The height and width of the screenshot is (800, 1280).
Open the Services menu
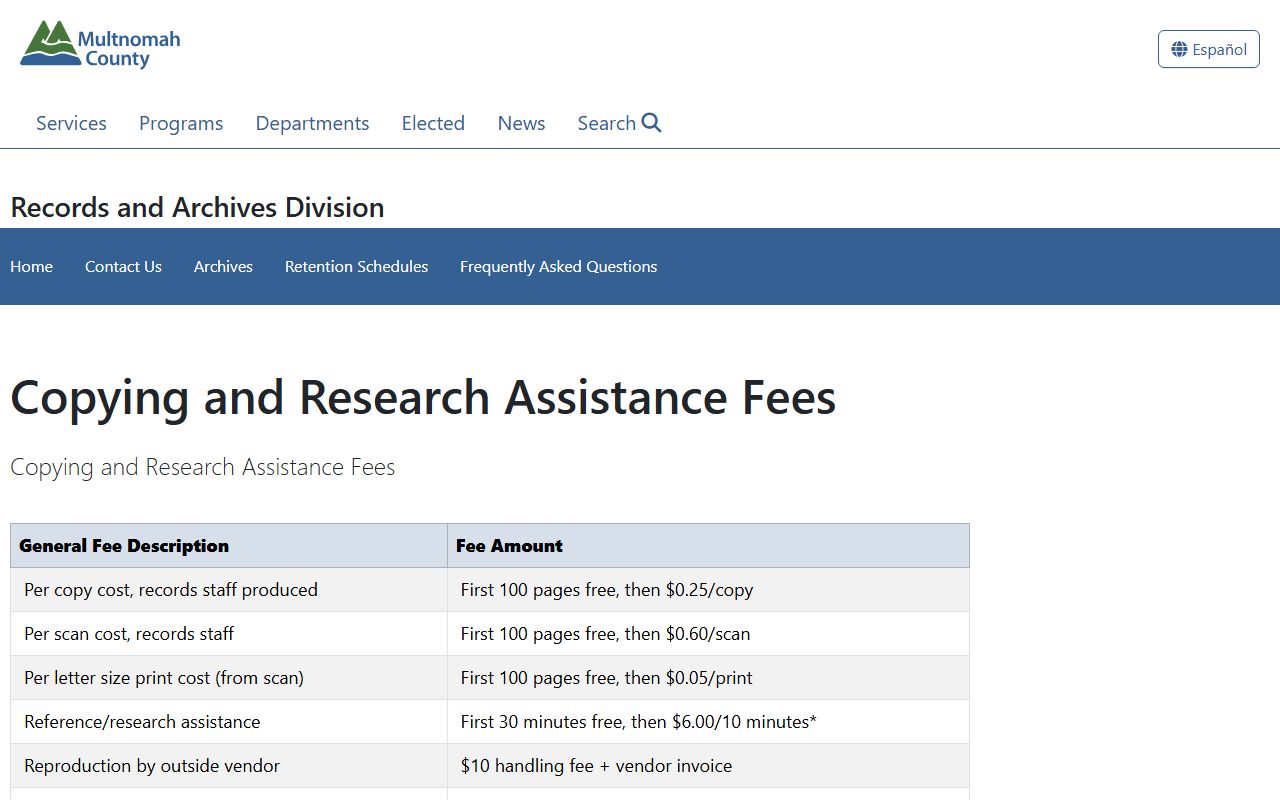pos(71,123)
